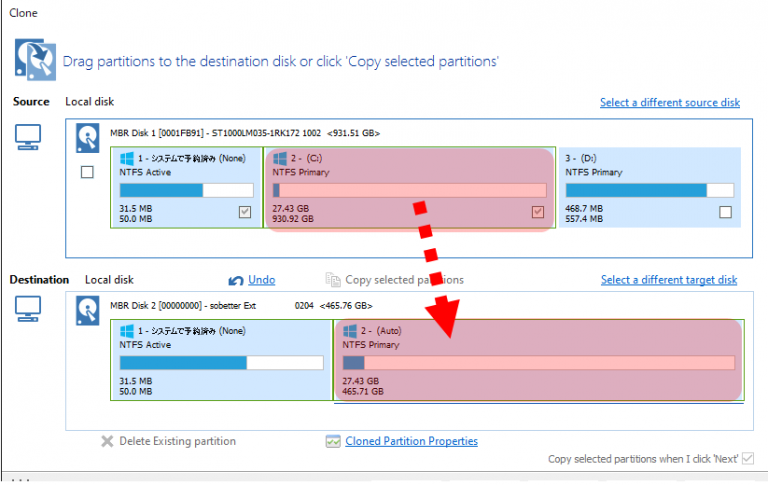This screenshot has width=768, height=485.
Task: Click the Destination computer monitor icon
Action: click(28, 312)
